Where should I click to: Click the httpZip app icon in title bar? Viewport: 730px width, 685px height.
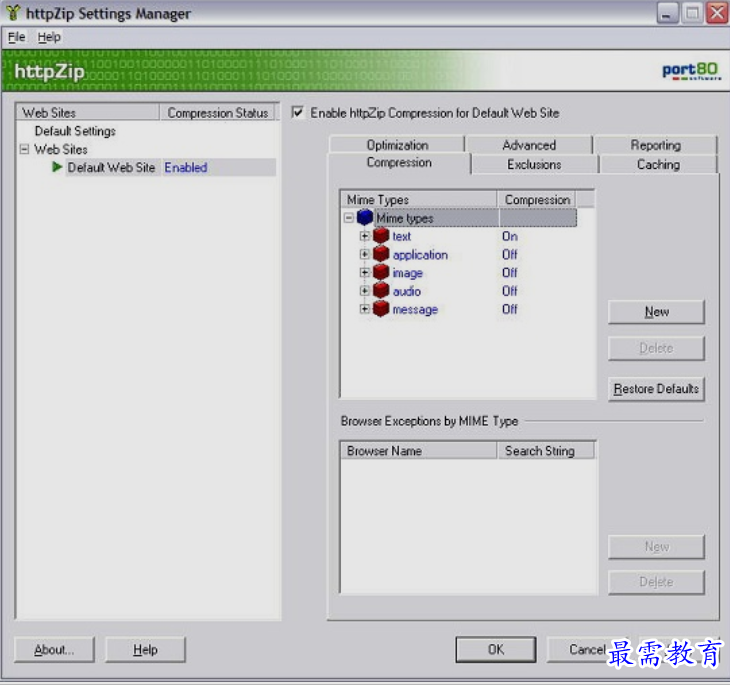13,13
